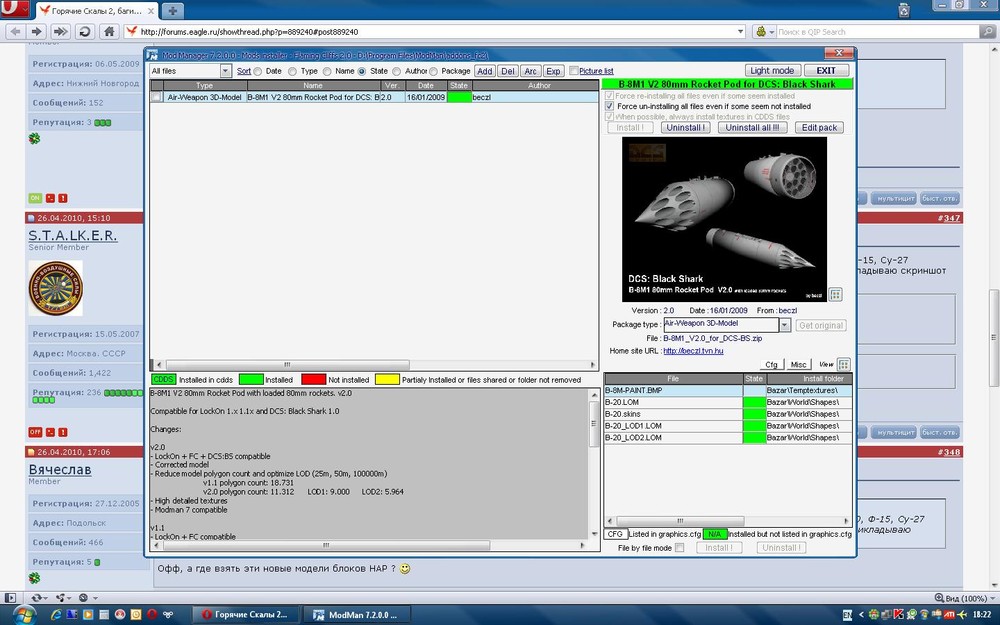The height and width of the screenshot is (625, 1000).
Task: Go forward with the browser forward arrow
Action: tap(37, 31)
